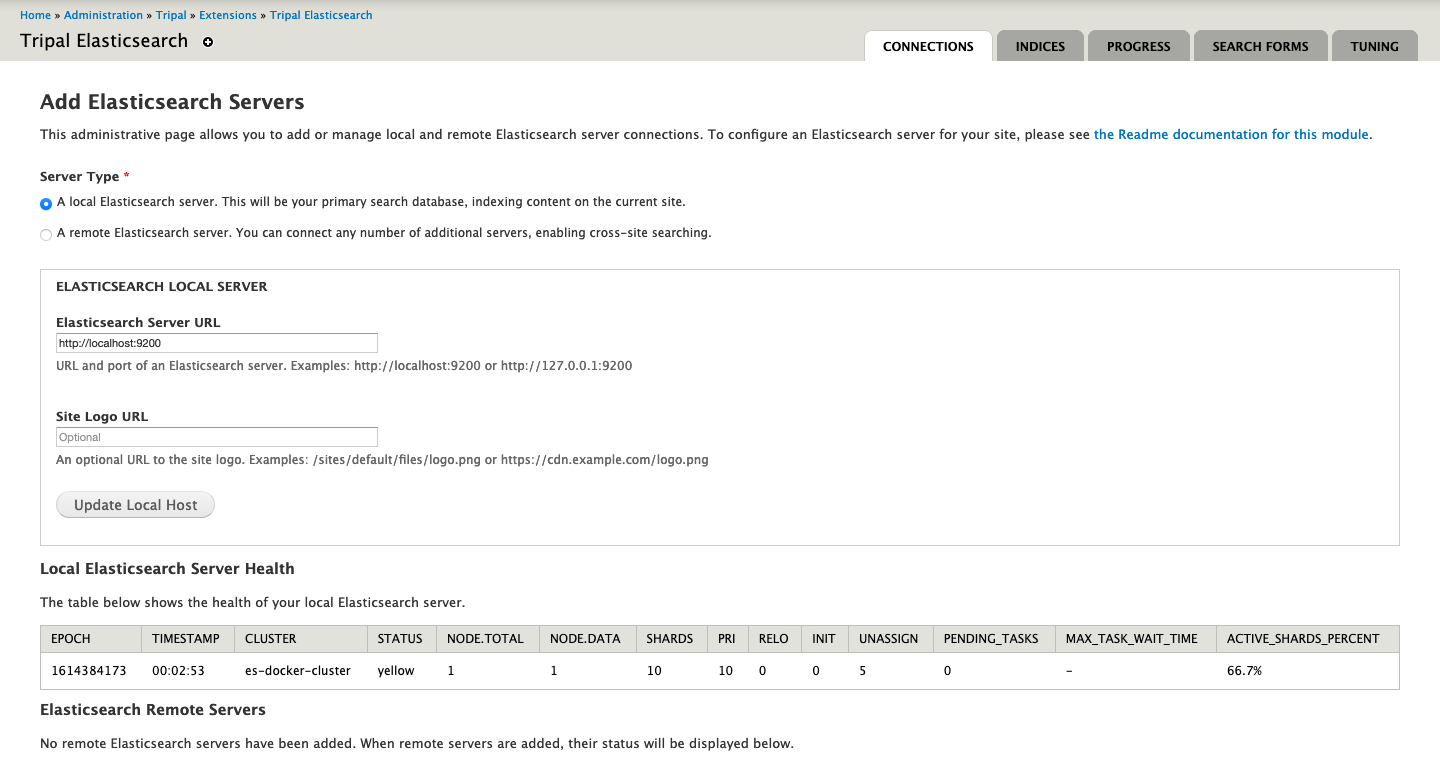Screen dimensions: 1440x771
Task: Click the Local Elasticsearch Server Health heading
Action: (x=167, y=569)
